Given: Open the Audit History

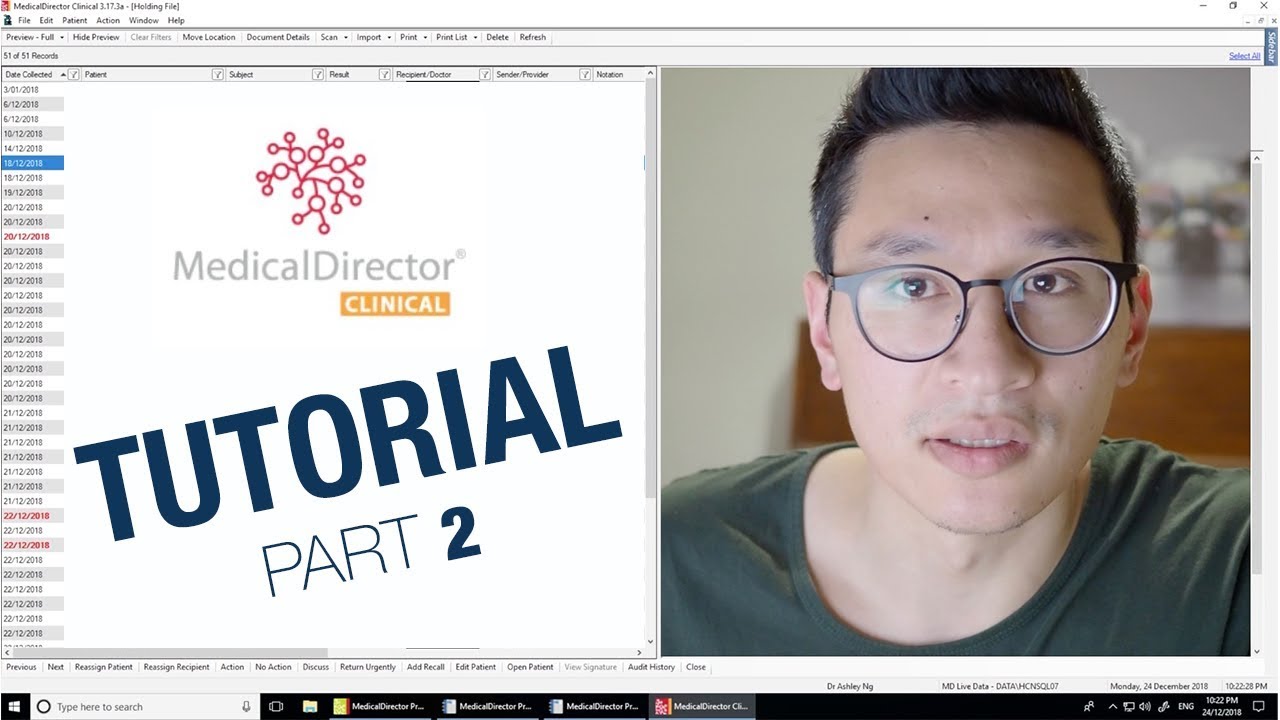Looking at the screenshot, I should pos(651,667).
